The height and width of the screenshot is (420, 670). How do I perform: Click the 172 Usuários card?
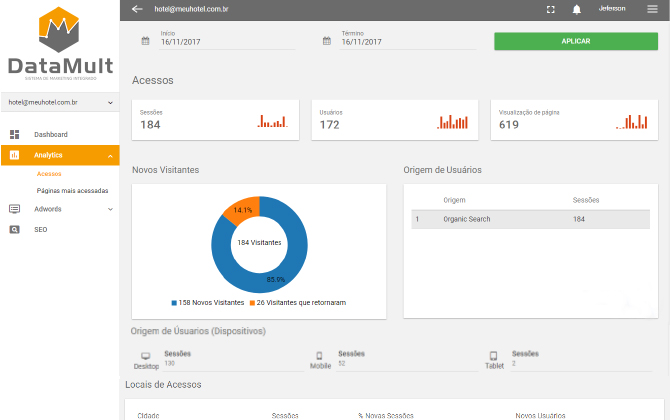coord(395,120)
